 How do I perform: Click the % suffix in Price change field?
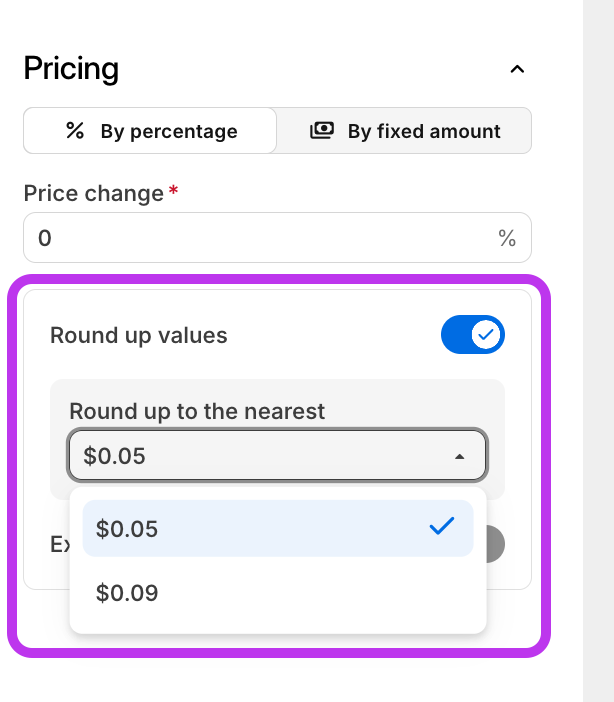click(x=507, y=238)
